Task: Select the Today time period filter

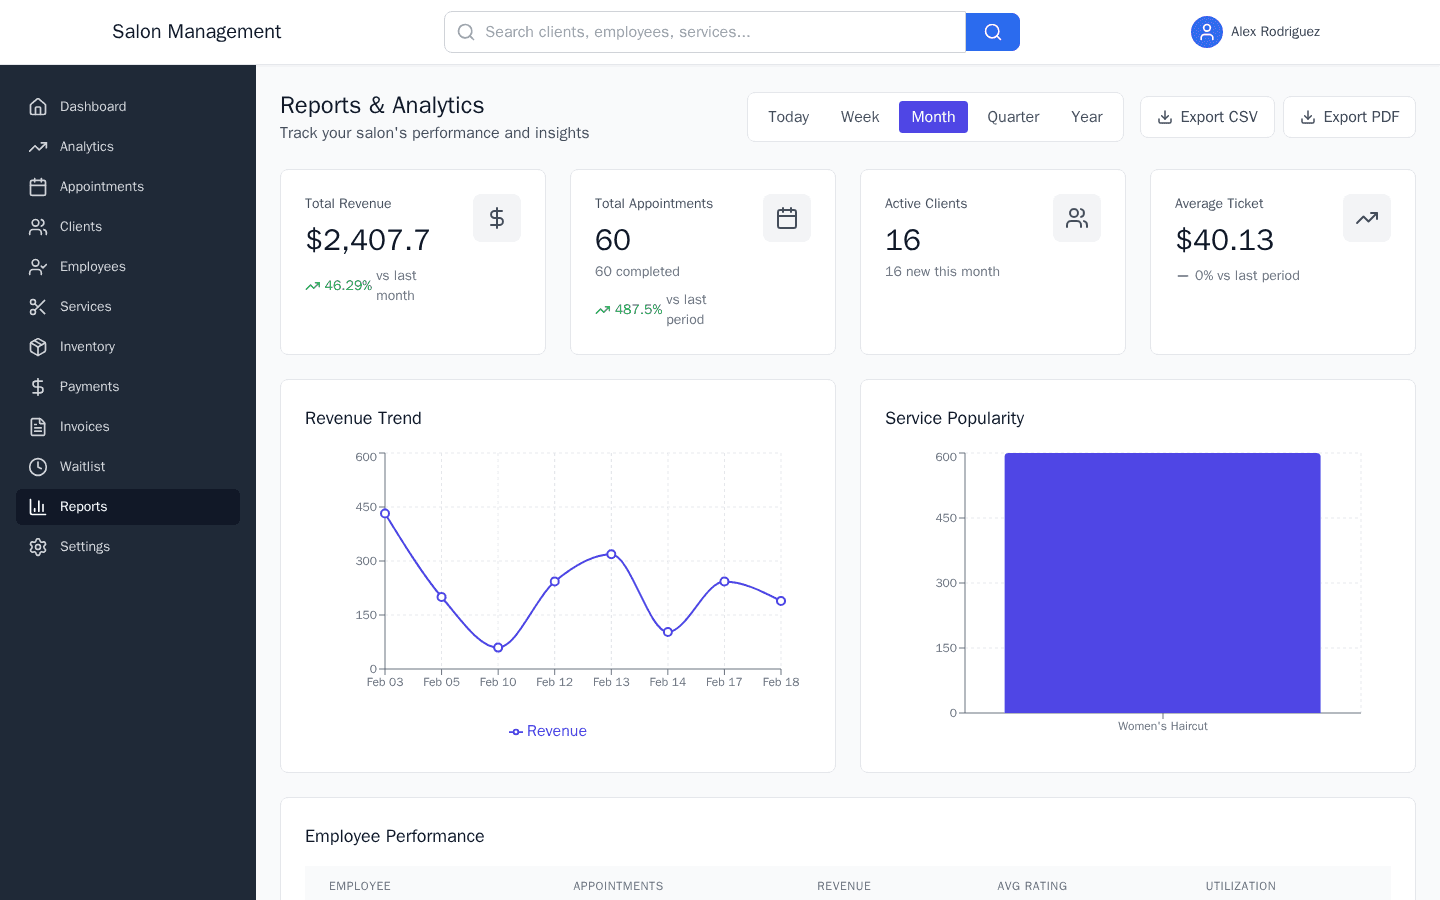Action: tap(788, 117)
